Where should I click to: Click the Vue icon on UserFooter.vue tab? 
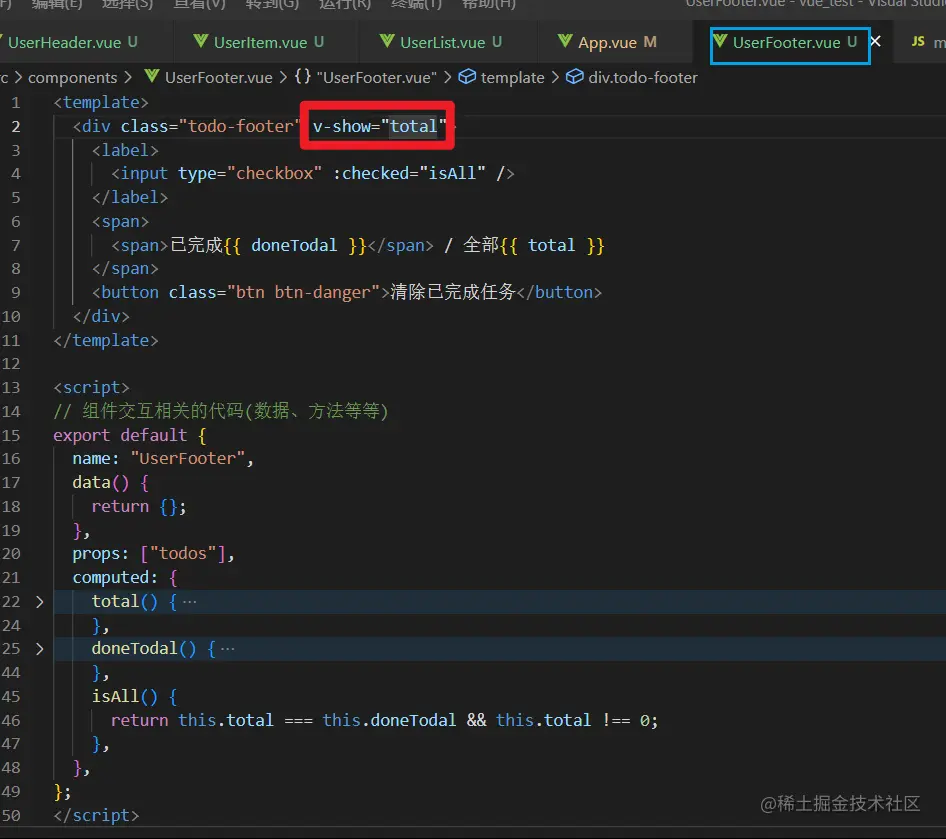pos(720,41)
